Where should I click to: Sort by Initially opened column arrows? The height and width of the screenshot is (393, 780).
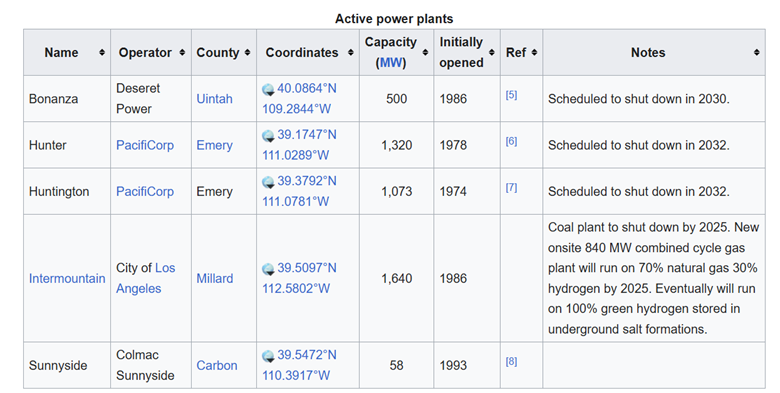[x=491, y=52]
